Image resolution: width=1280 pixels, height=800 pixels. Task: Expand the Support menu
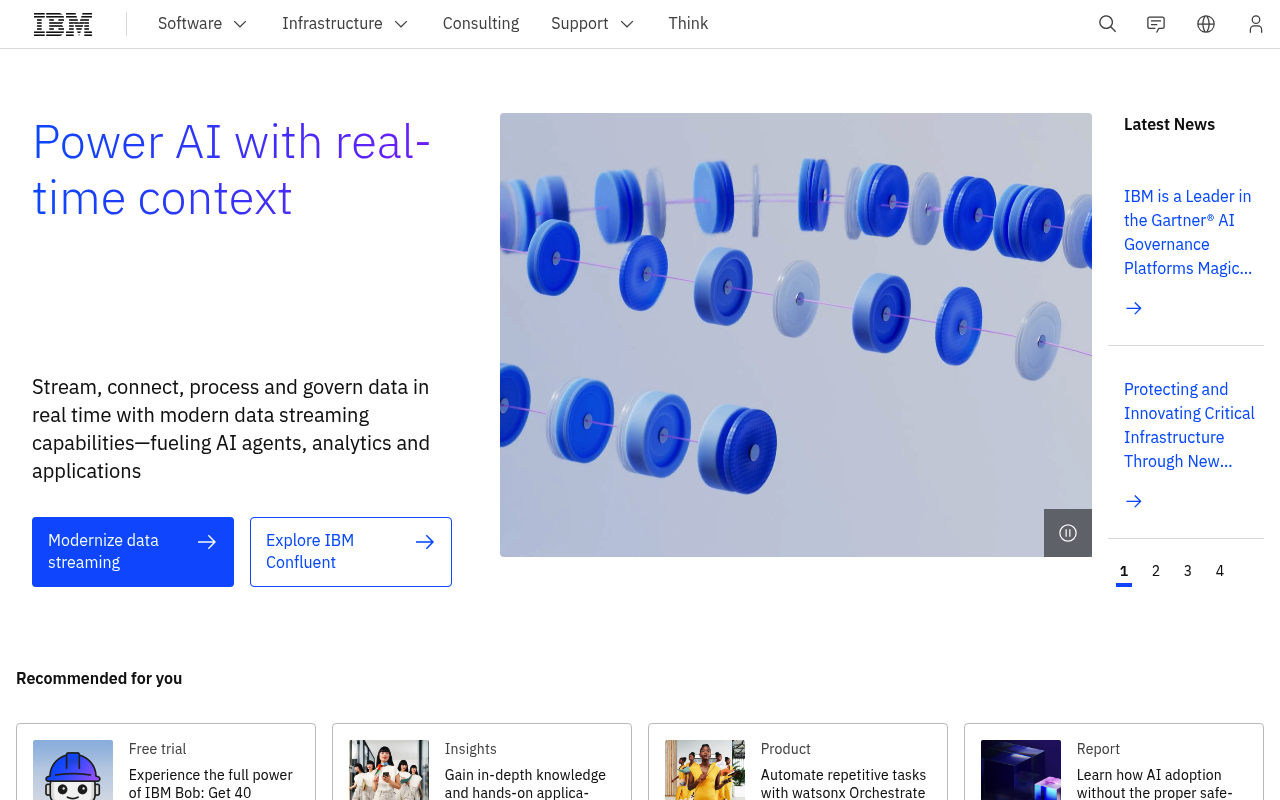(x=592, y=24)
